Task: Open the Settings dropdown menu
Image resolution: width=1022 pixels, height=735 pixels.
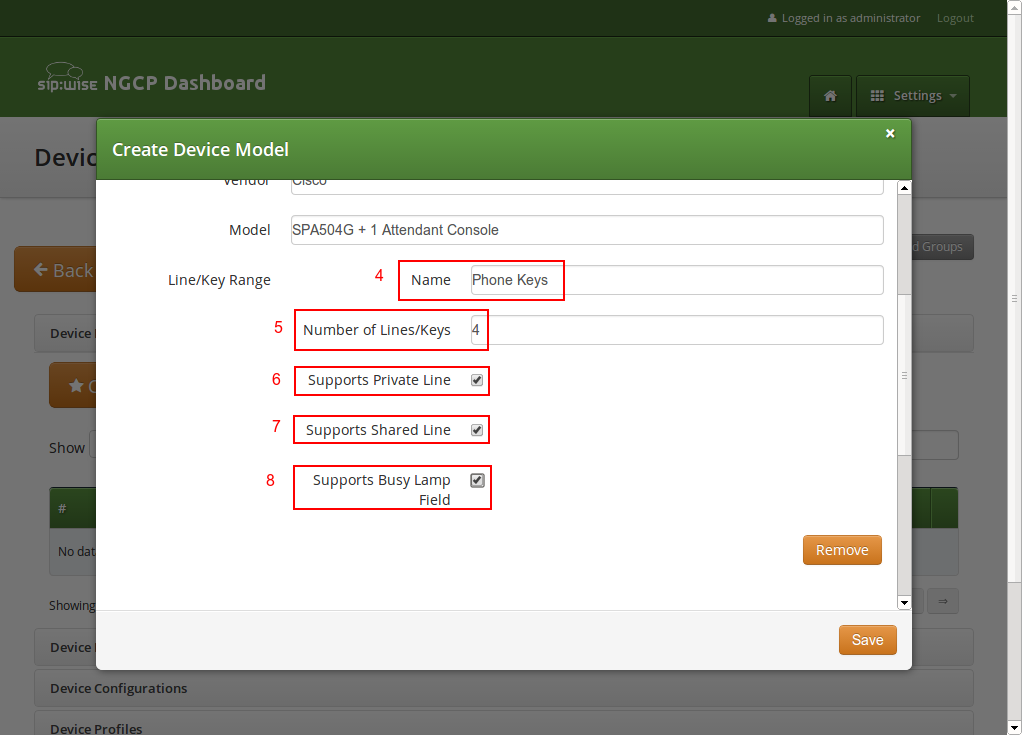Action: [x=913, y=96]
